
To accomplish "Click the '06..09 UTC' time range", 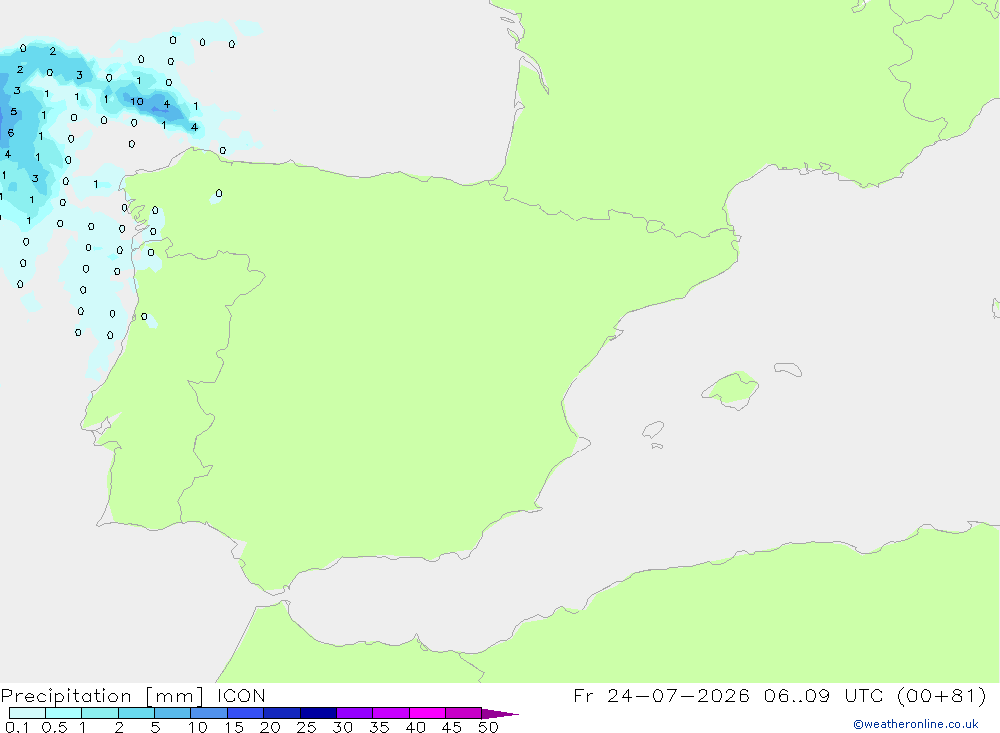I will (x=823, y=696).
